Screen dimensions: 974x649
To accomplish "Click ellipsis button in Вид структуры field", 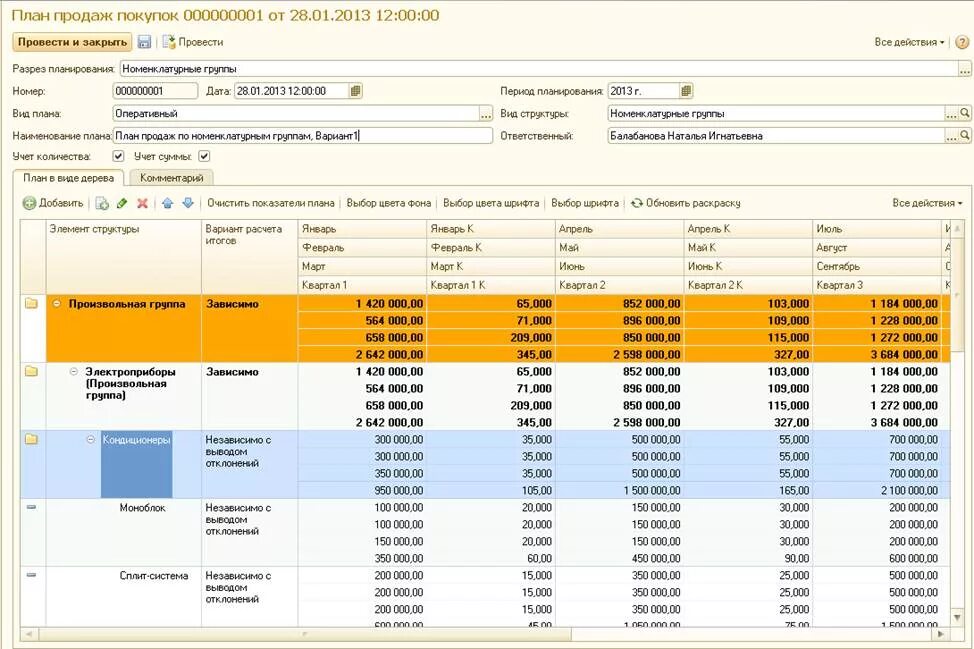I will [951, 114].
